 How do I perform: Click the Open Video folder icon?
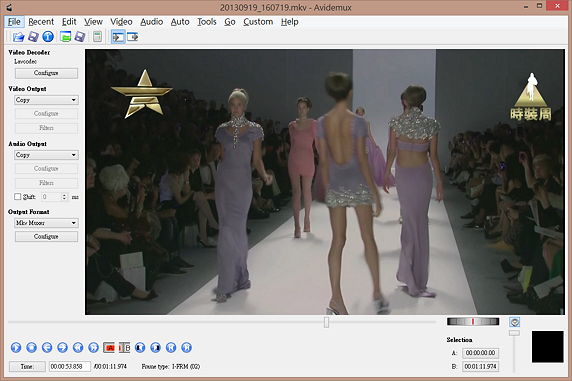pos(18,37)
